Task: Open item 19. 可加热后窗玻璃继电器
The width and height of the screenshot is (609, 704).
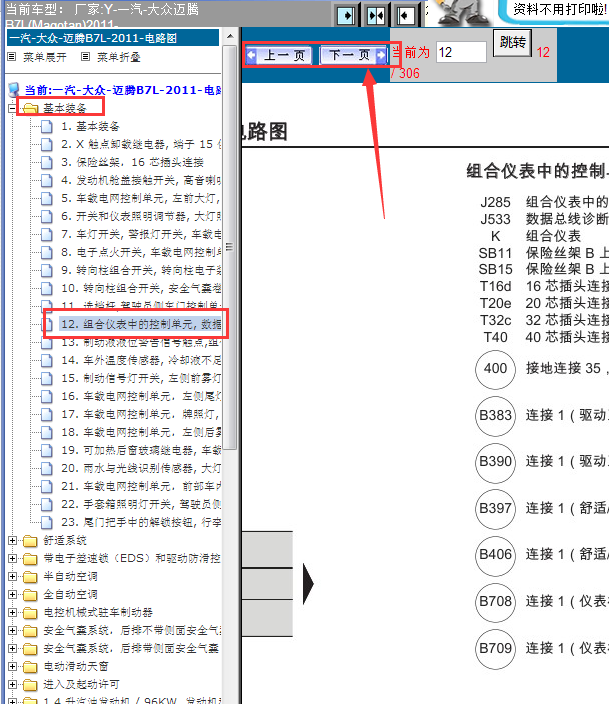Action: coord(141,450)
